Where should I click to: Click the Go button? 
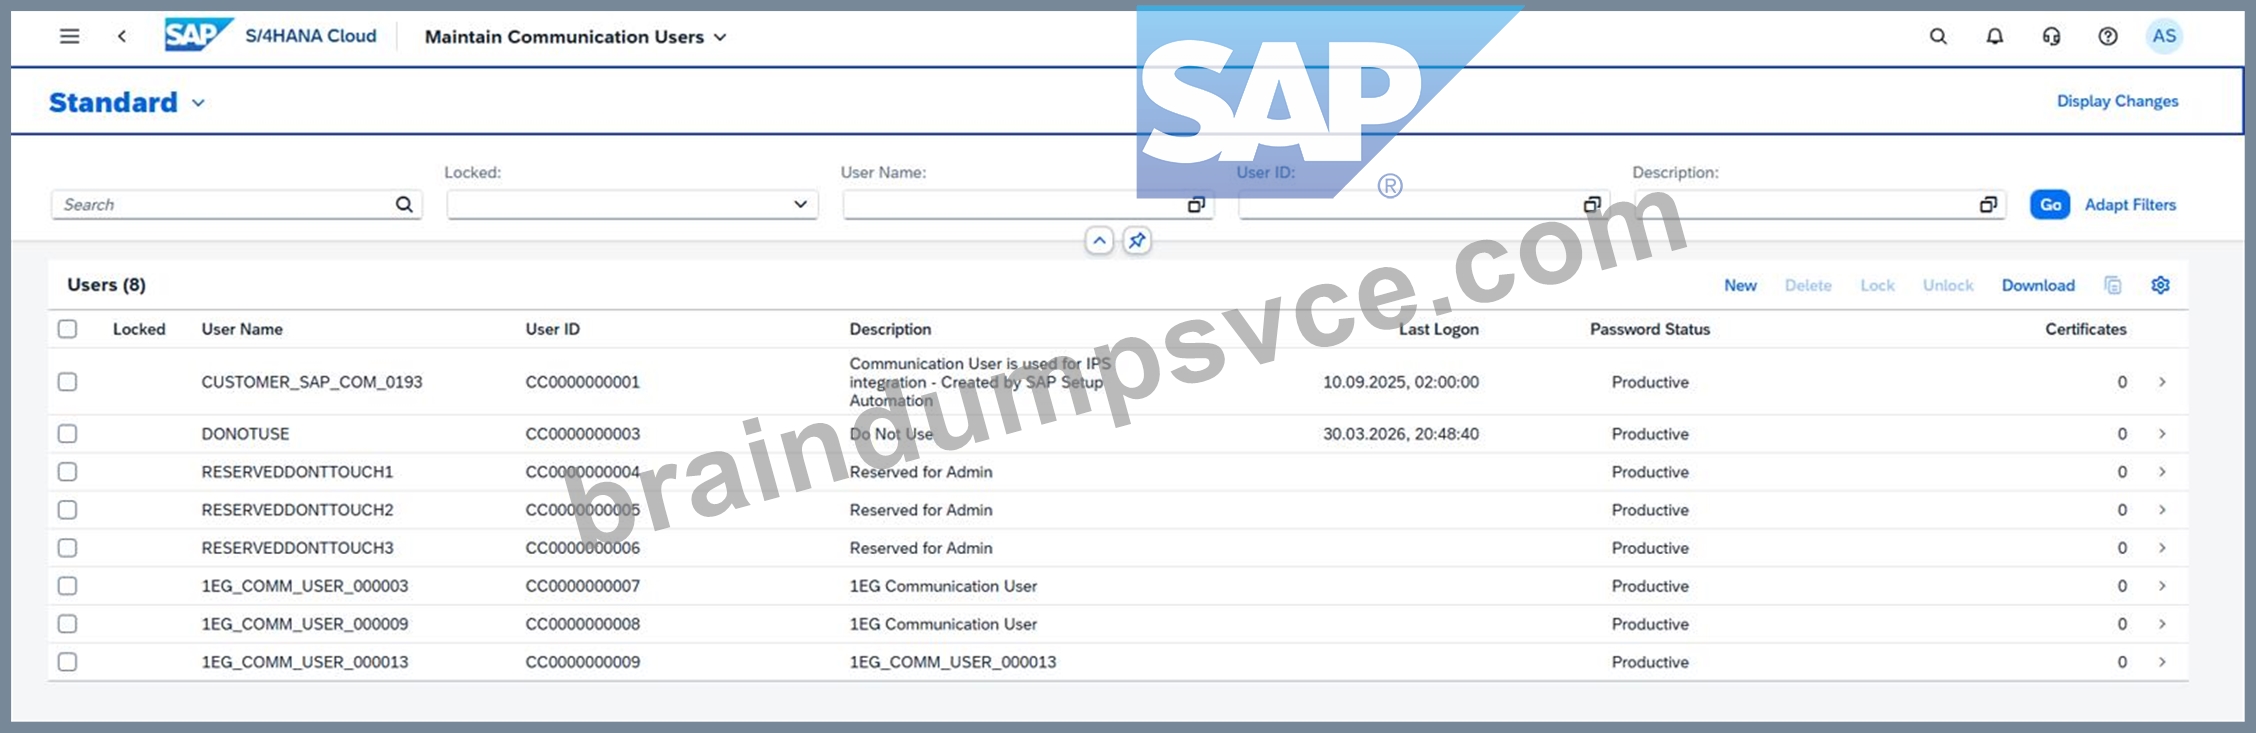[2050, 205]
